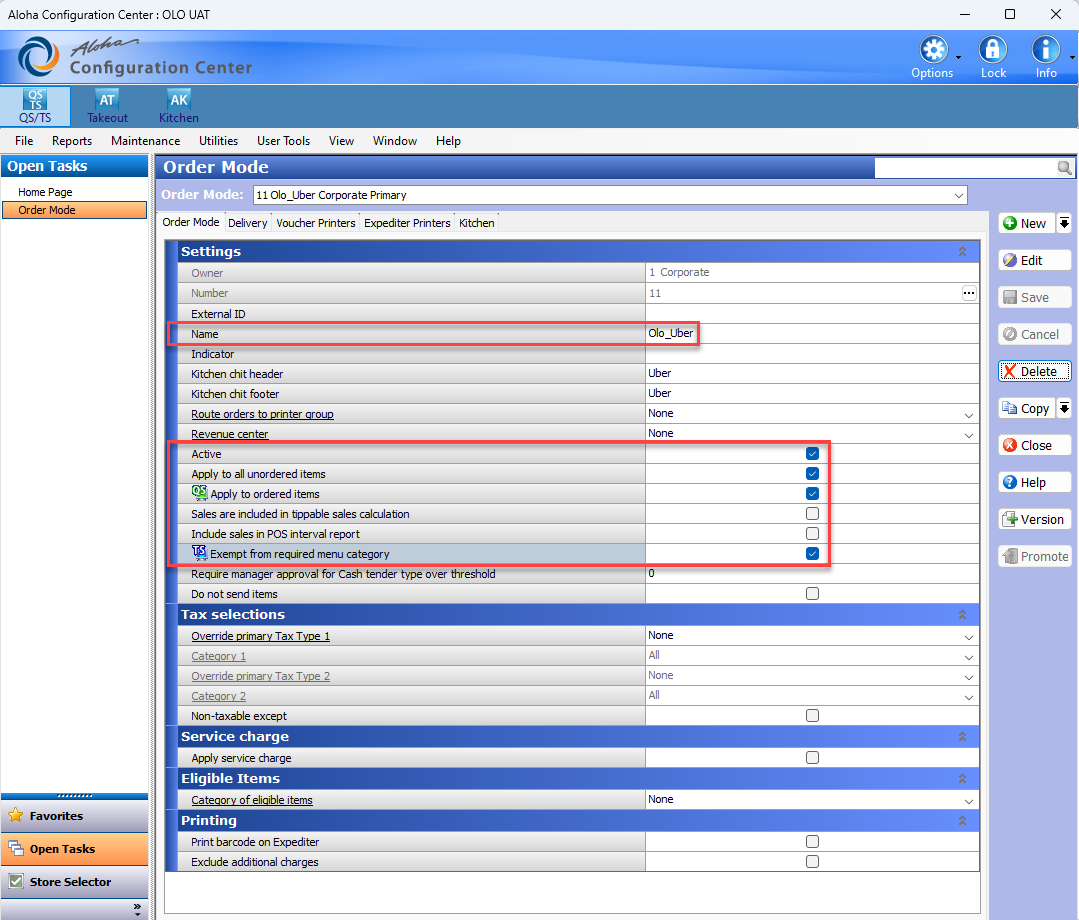Image resolution: width=1079 pixels, height=920 pixels.
Task: Uncheck the Active checkbox
Action: point(812,454)
